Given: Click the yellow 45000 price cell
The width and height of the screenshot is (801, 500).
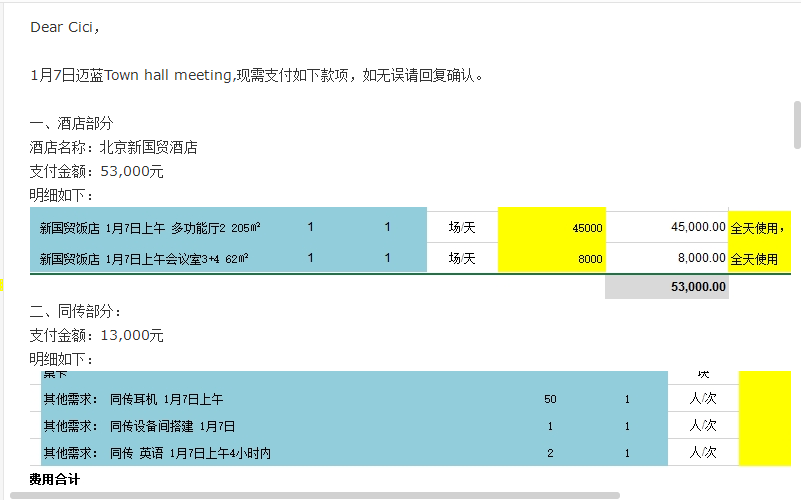Looking at the screenshot, I should (x=551, y=227).
